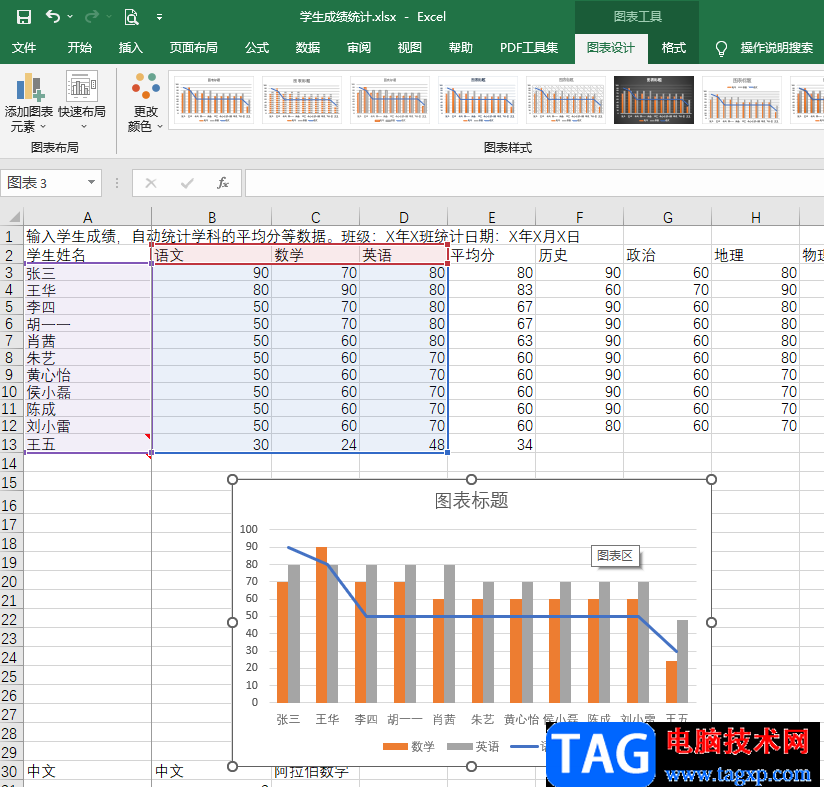The height and width of the screenshot is (787, 824).
Task: Click the 平均分 header cell
Action: click(492, 255)
